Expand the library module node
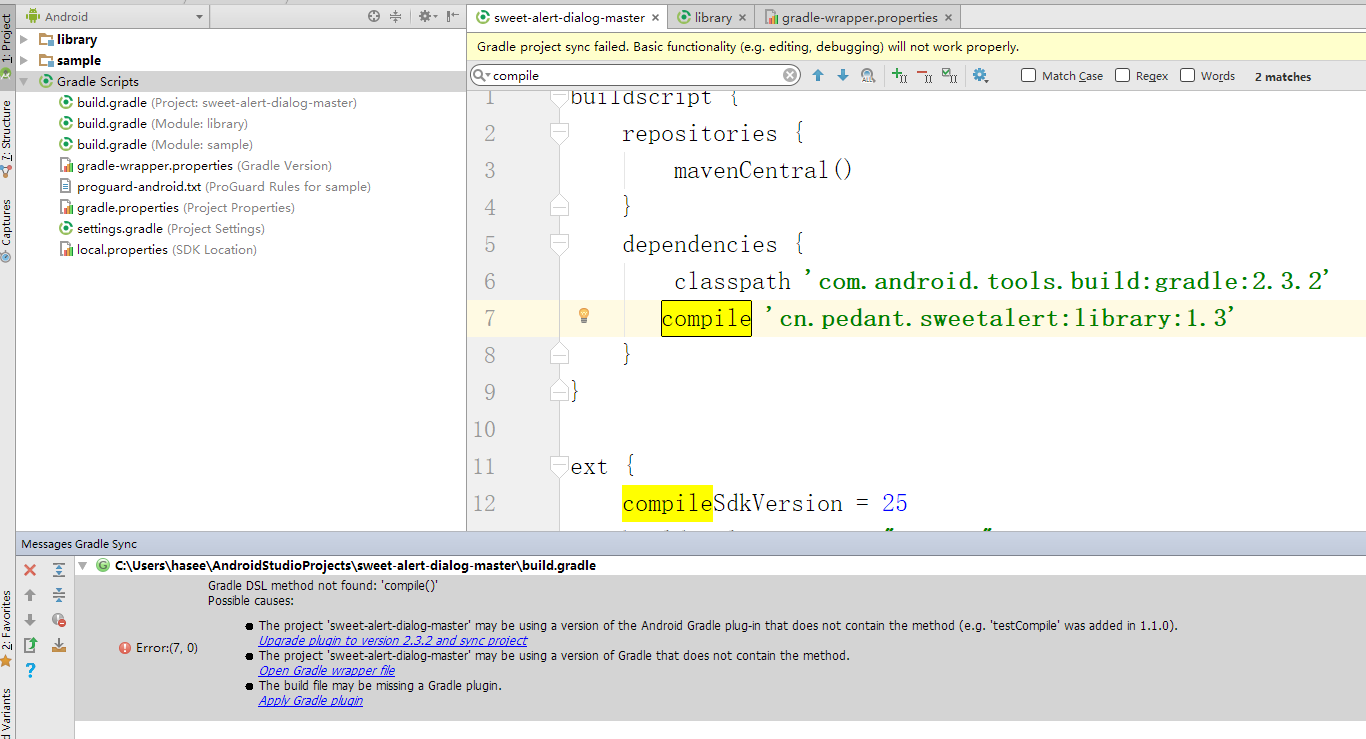The width and height of the screenshot is (1366, 739). pos(24,39)
